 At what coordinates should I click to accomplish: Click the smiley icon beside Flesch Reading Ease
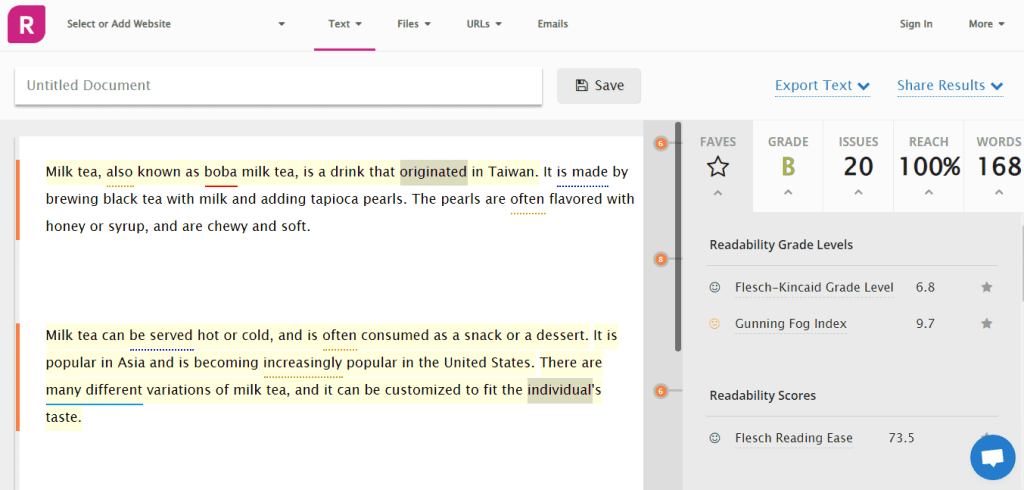tap(715, 438)
